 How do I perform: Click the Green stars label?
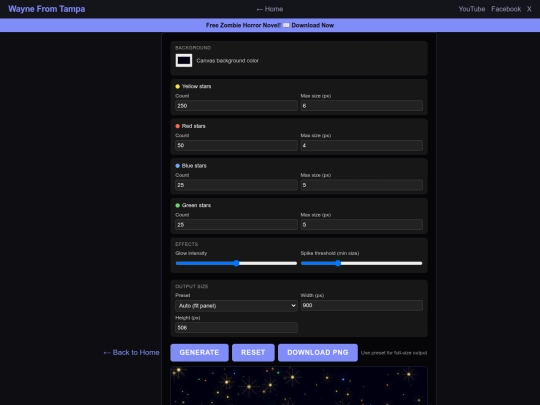click(196, 205)
